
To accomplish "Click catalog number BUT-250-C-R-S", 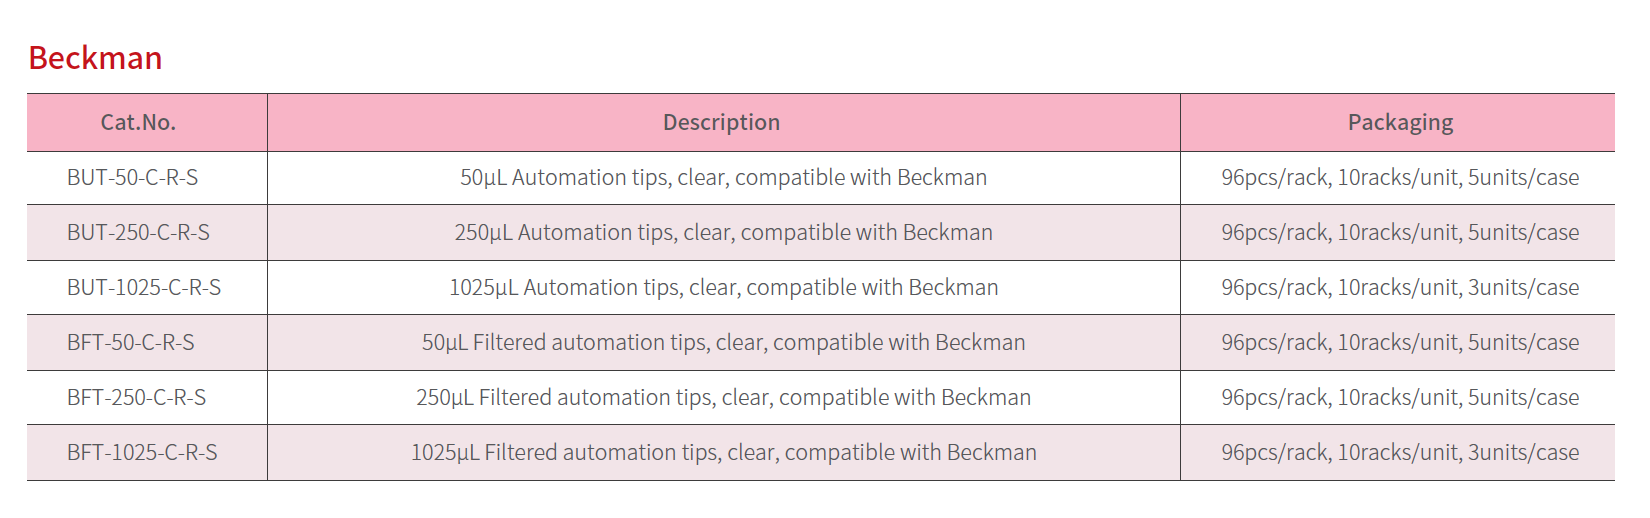I will pyautogui.click(x=138, y=232).
